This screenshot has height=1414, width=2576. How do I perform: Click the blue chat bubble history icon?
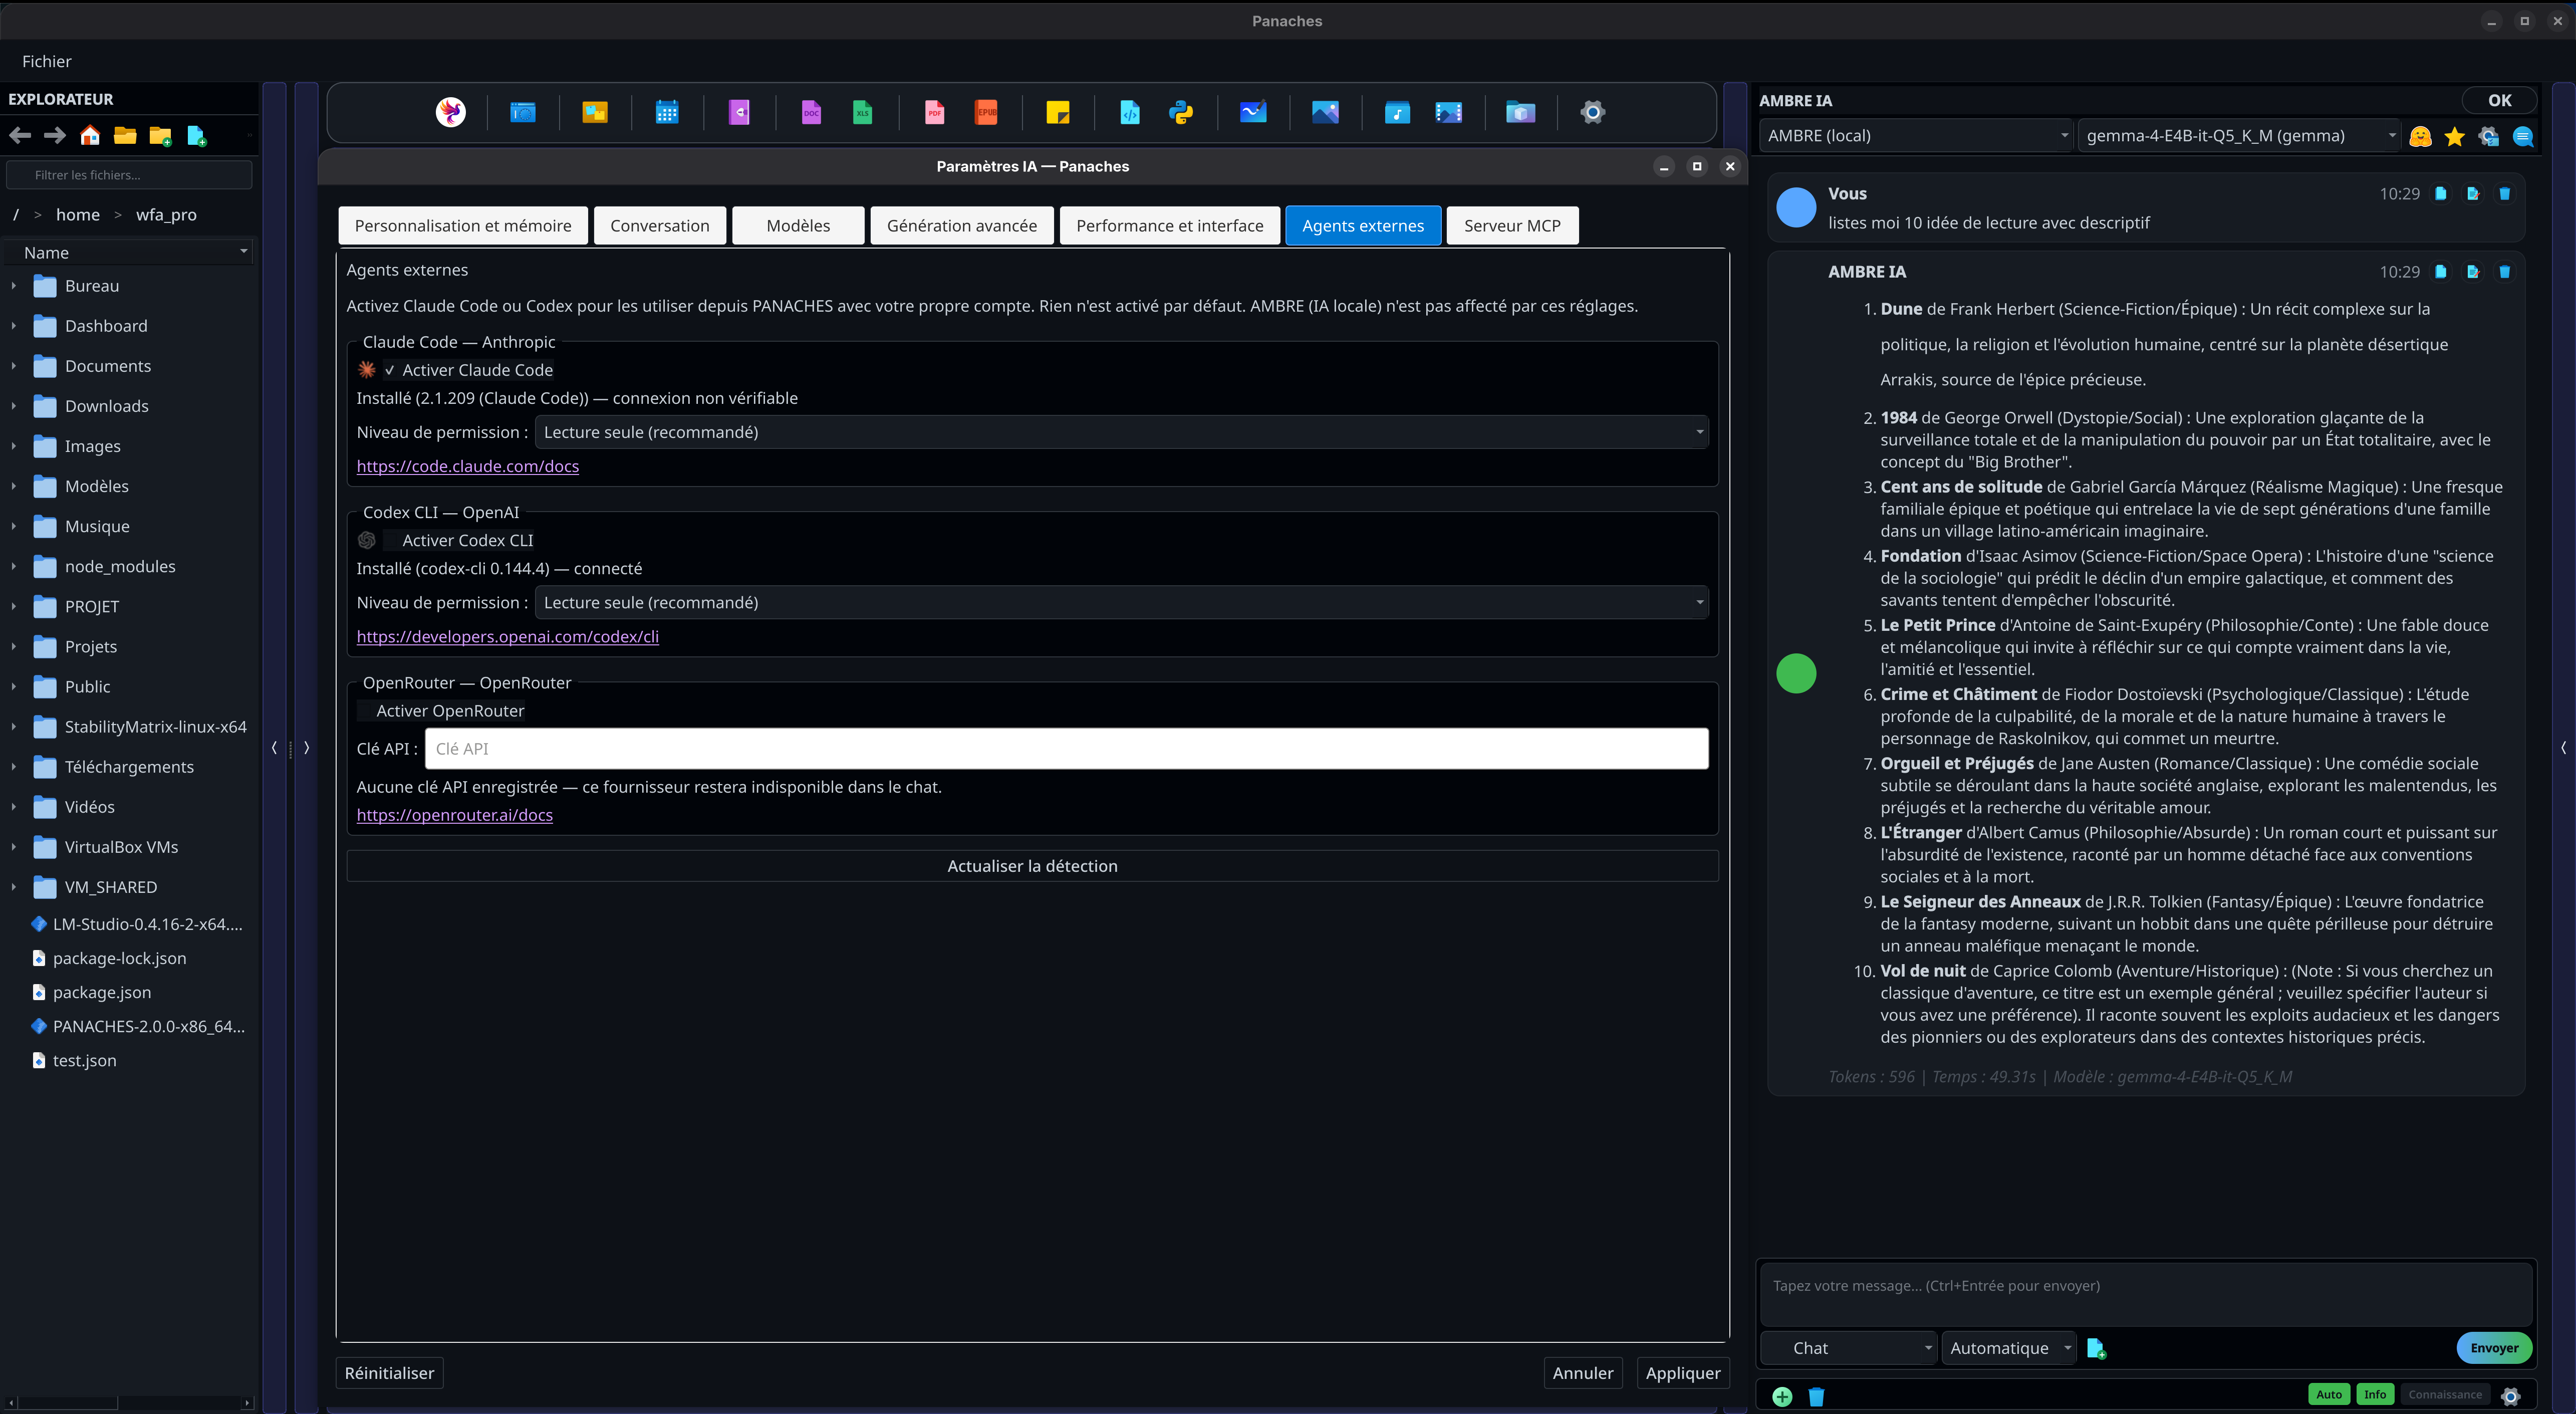[x=2523, y=136]
